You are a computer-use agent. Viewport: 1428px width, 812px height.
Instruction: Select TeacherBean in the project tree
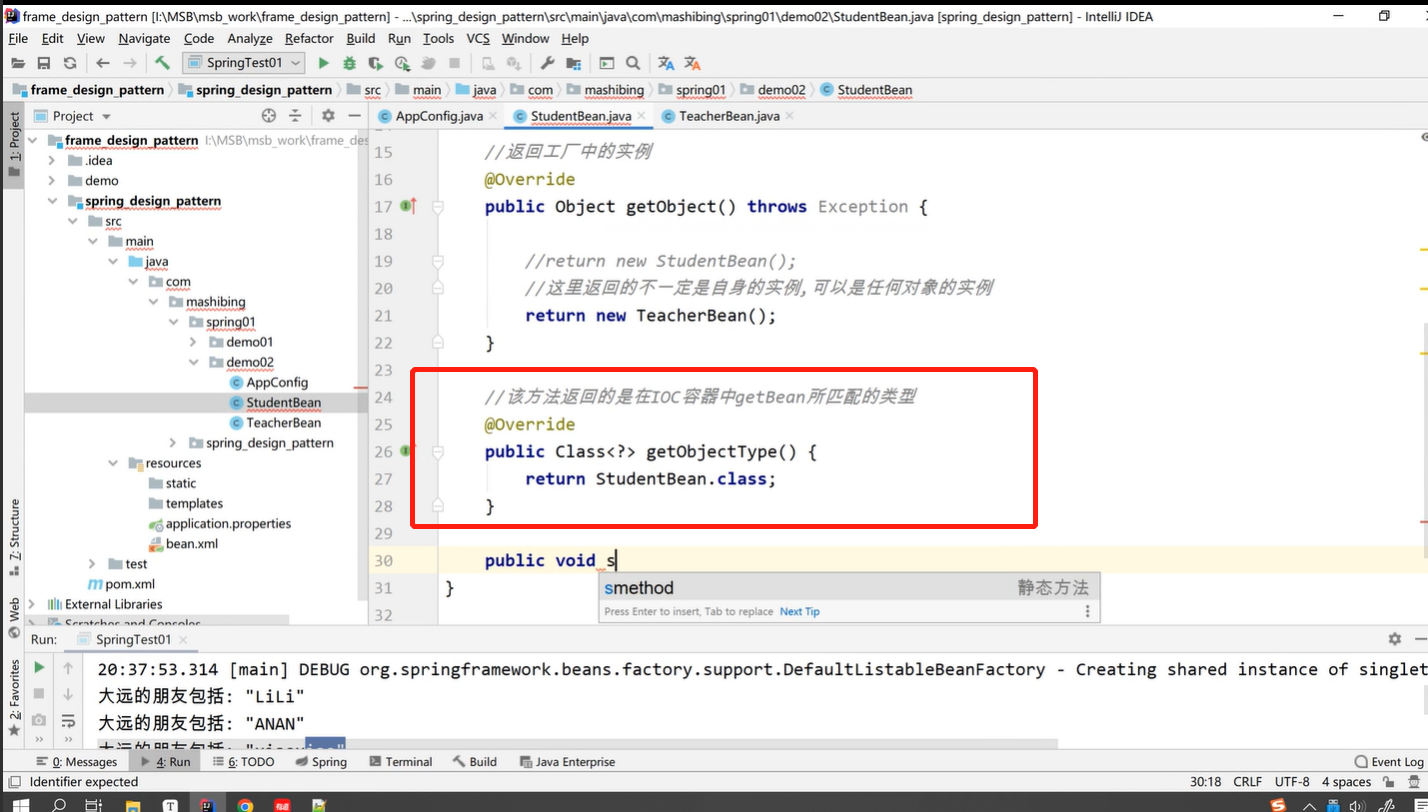[283, 423]
